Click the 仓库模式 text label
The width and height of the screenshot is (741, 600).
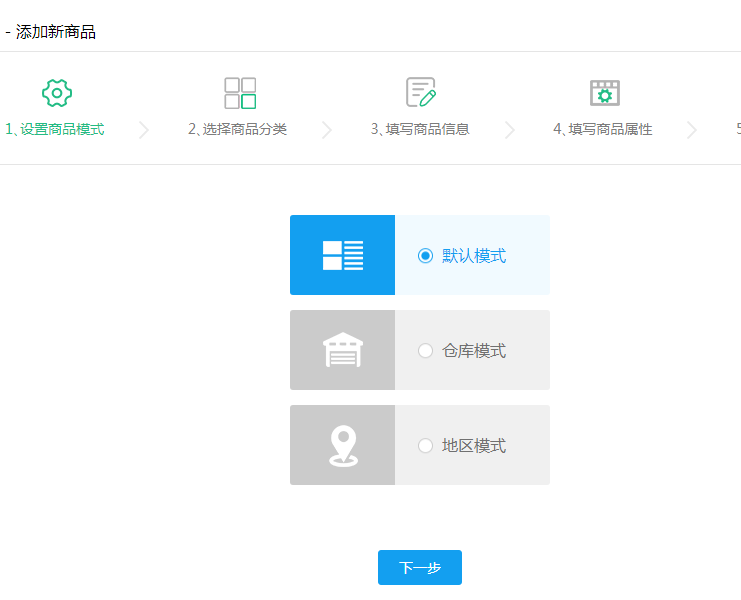coord(474,351)
